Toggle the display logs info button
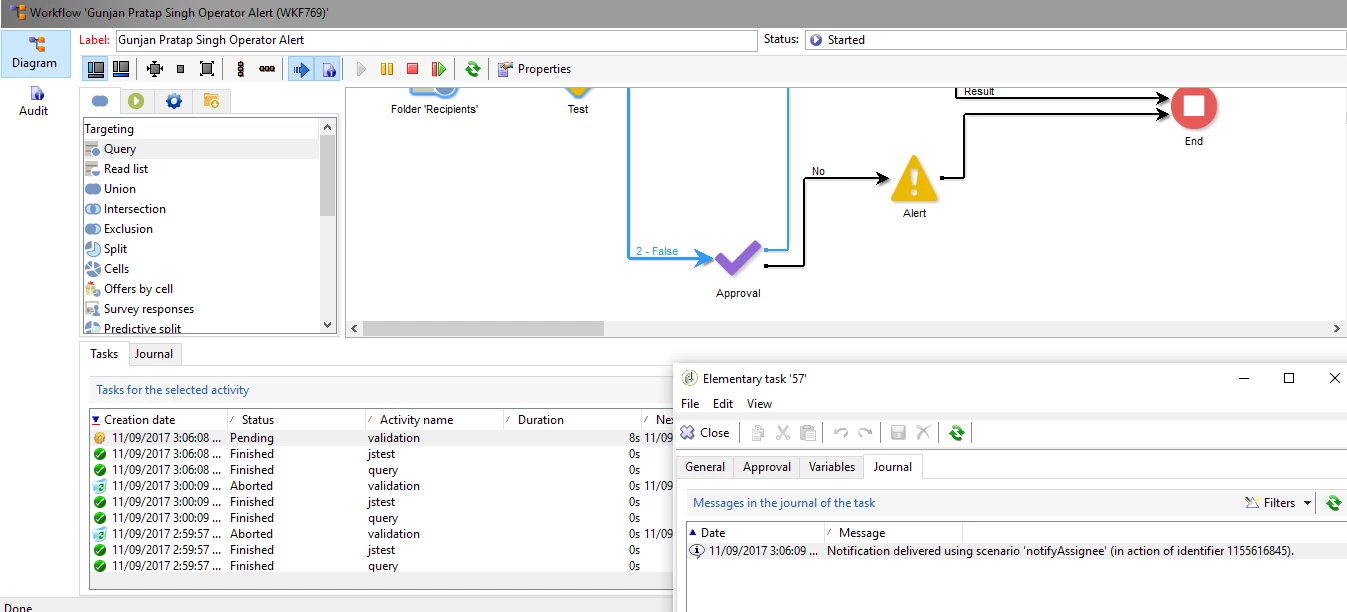This screenshot has height=612, width=1347. click(327, 69)
